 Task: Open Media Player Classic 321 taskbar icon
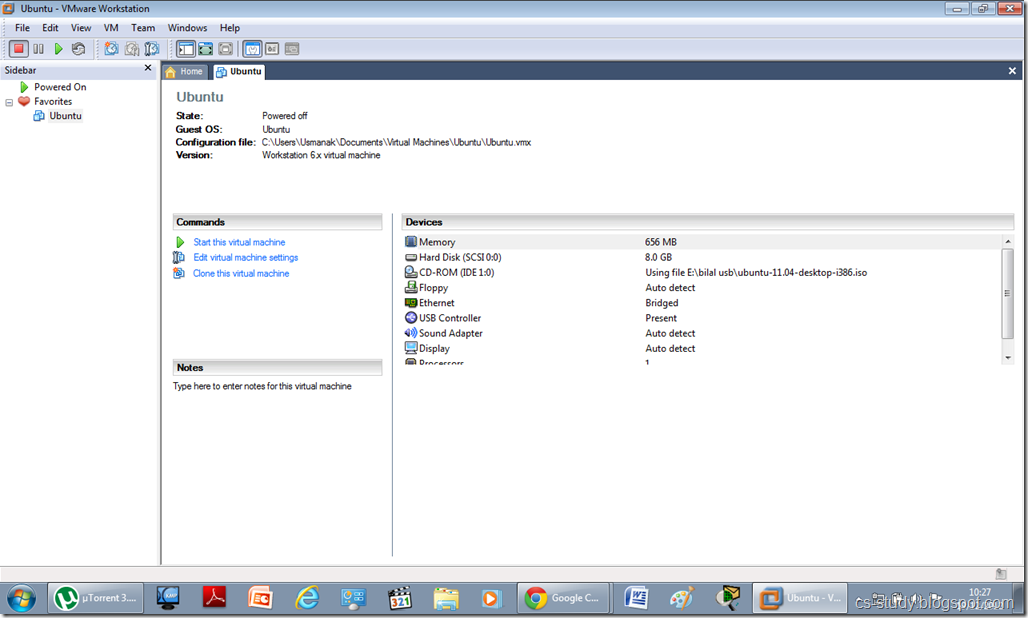[399, 598]
